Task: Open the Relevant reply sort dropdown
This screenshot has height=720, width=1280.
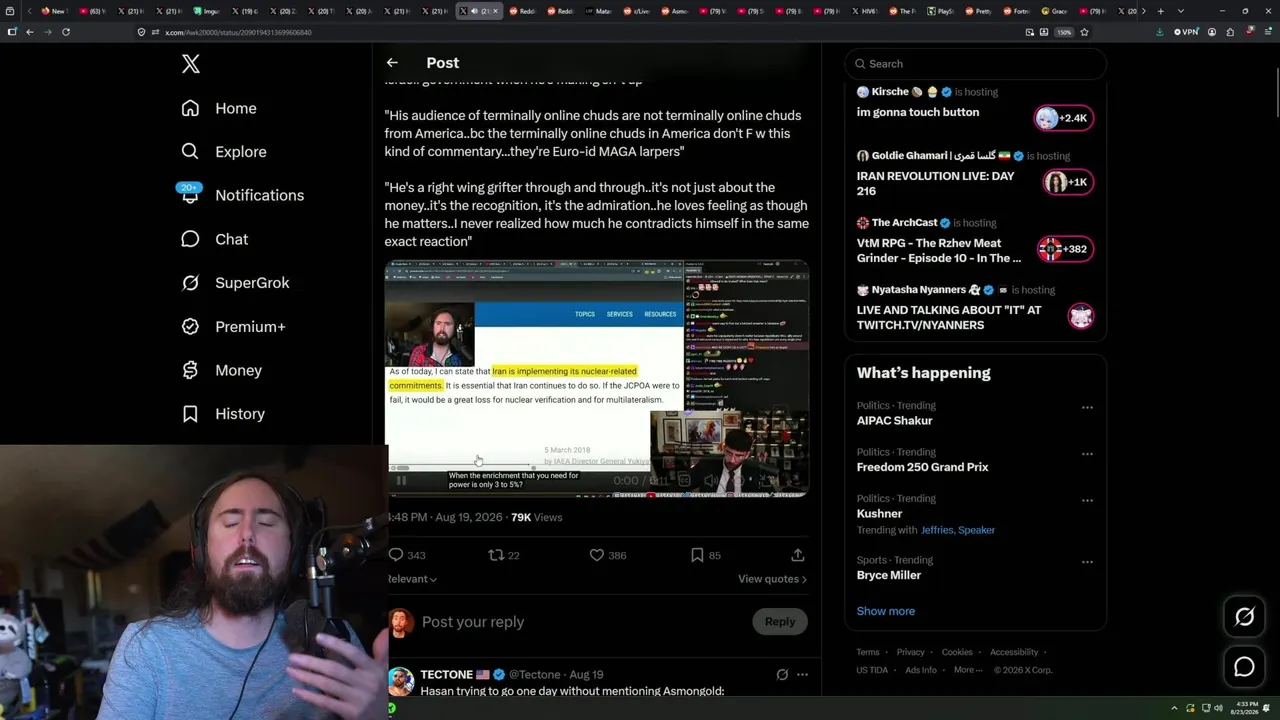Action: point(412,579)
